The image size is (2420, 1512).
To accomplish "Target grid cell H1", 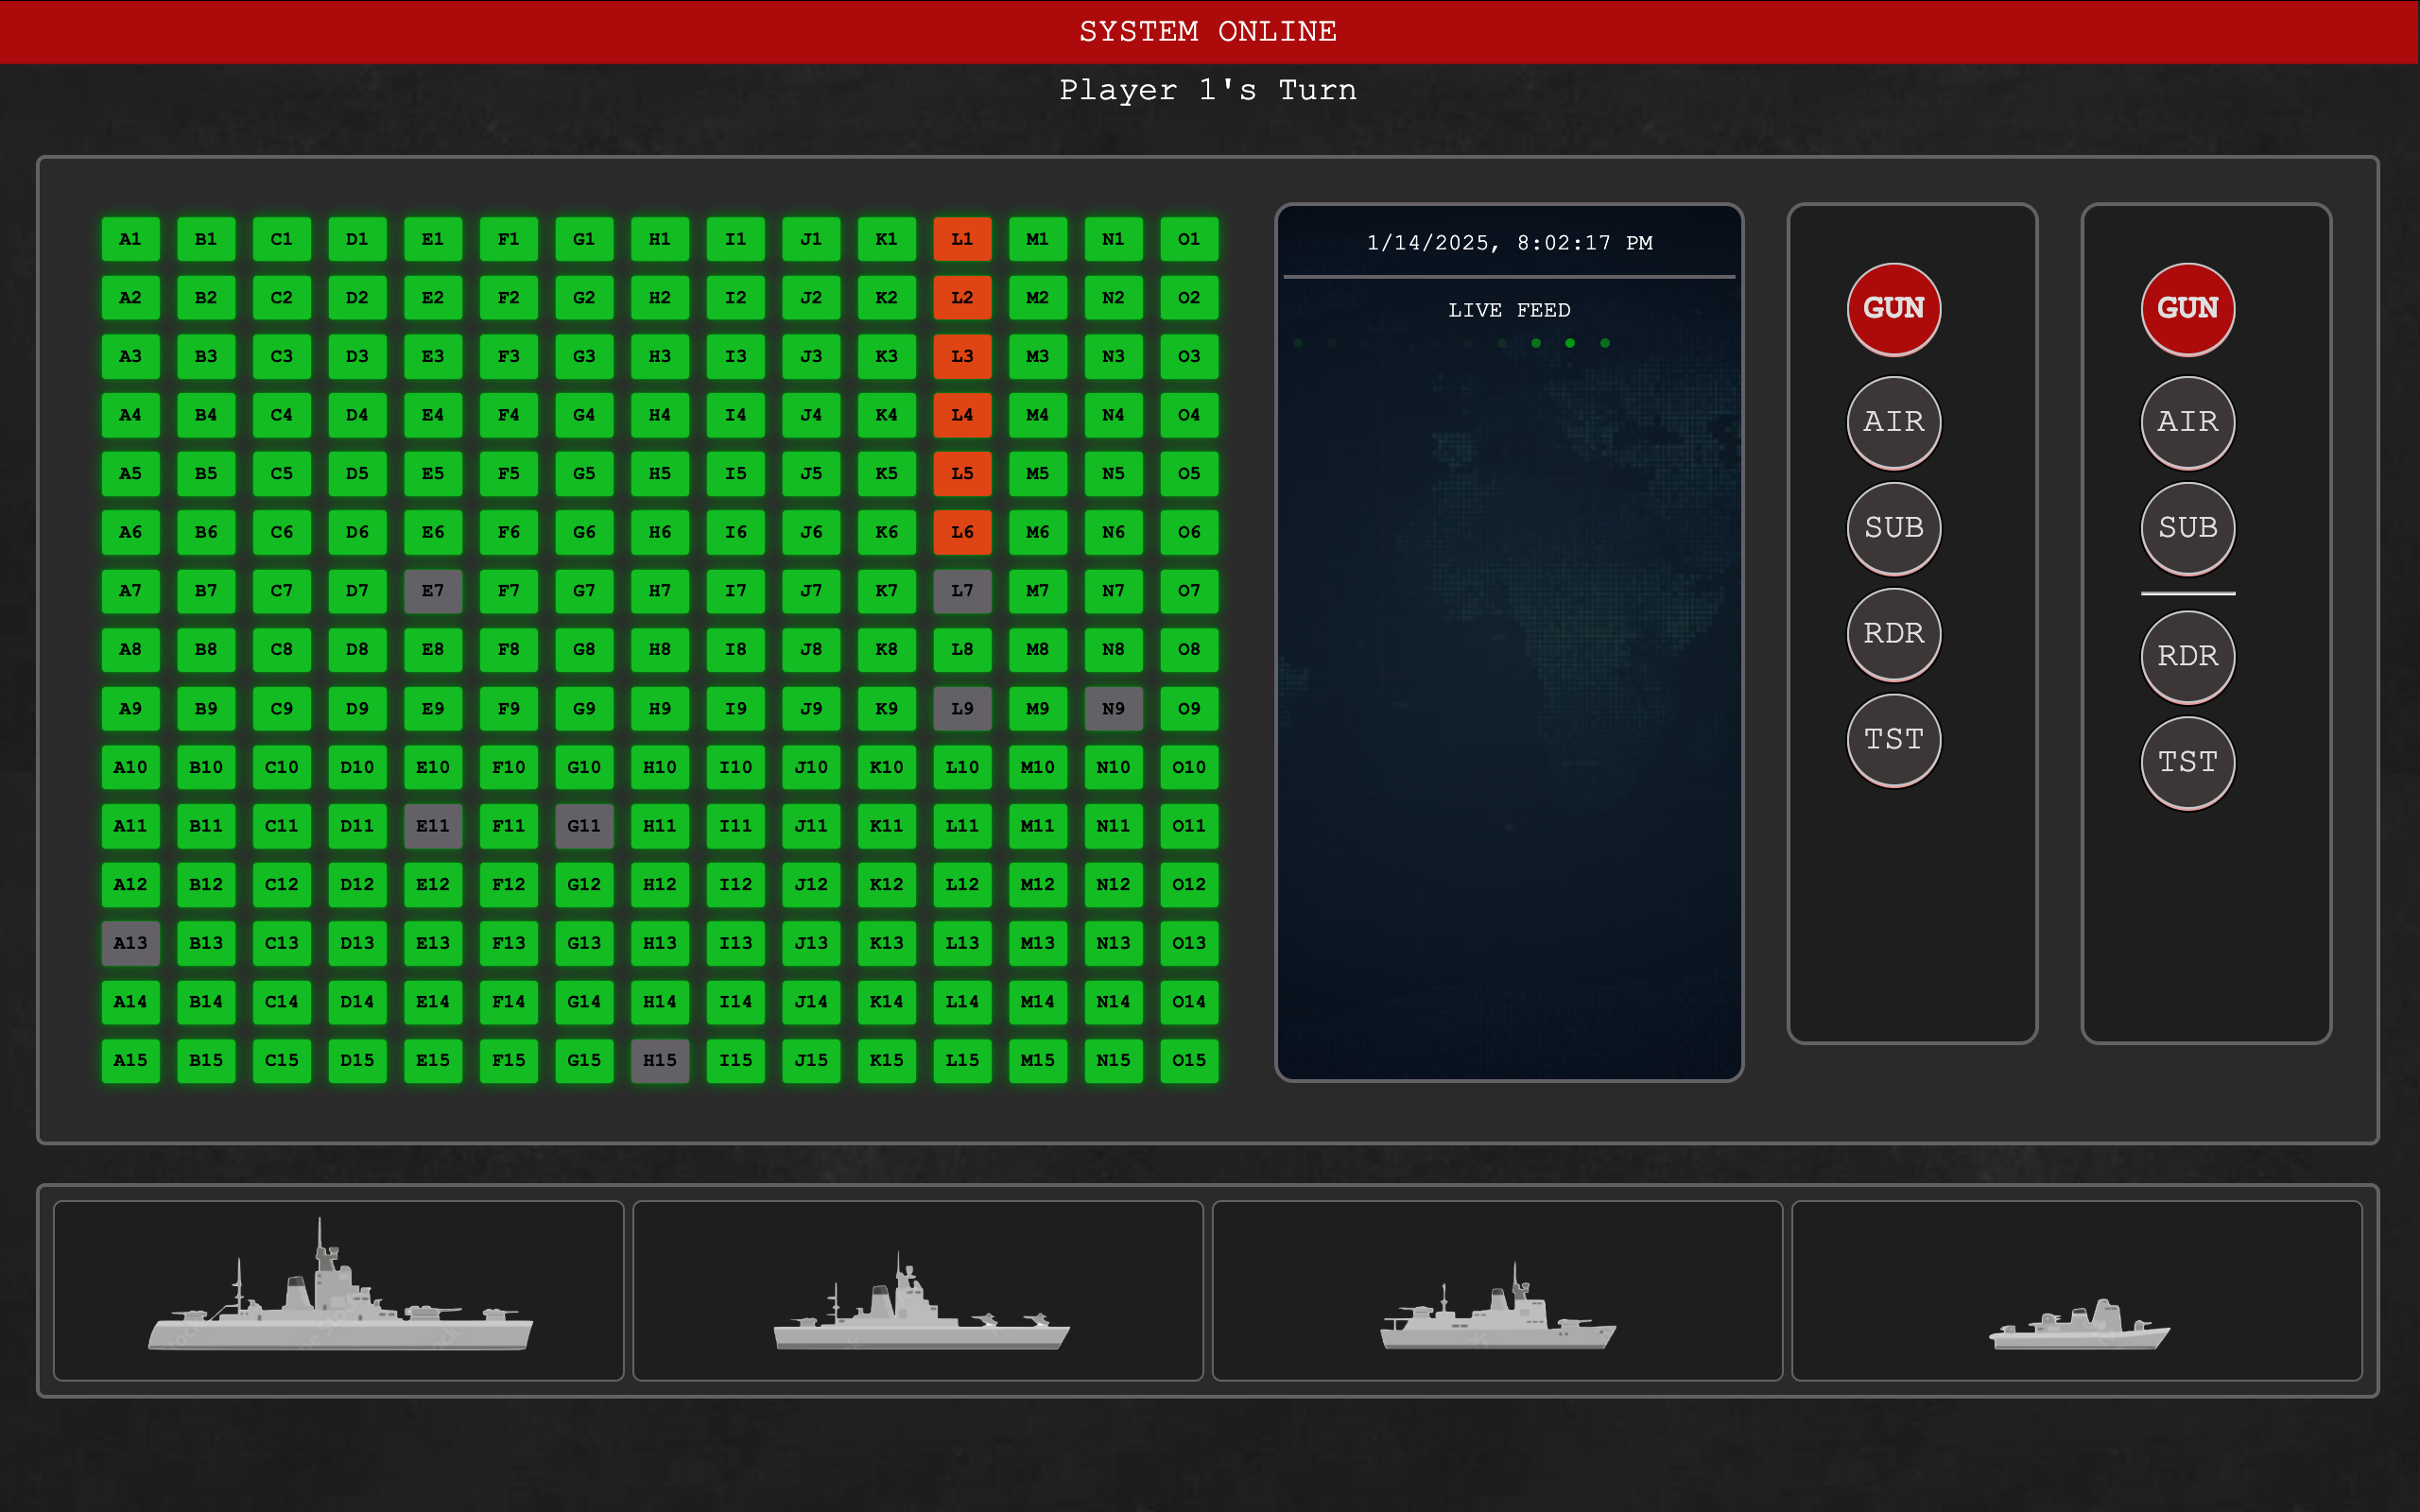I will 660,239.
